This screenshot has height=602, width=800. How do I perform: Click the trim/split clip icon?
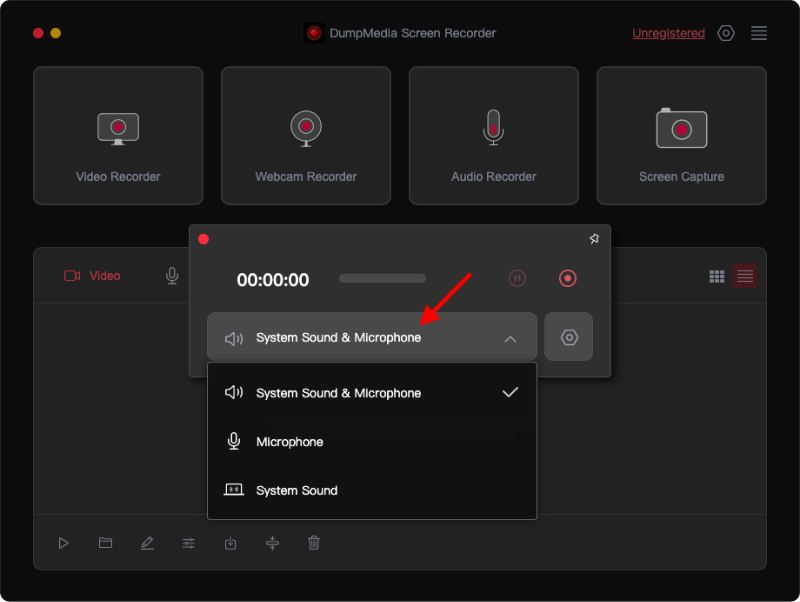(272, 543)
